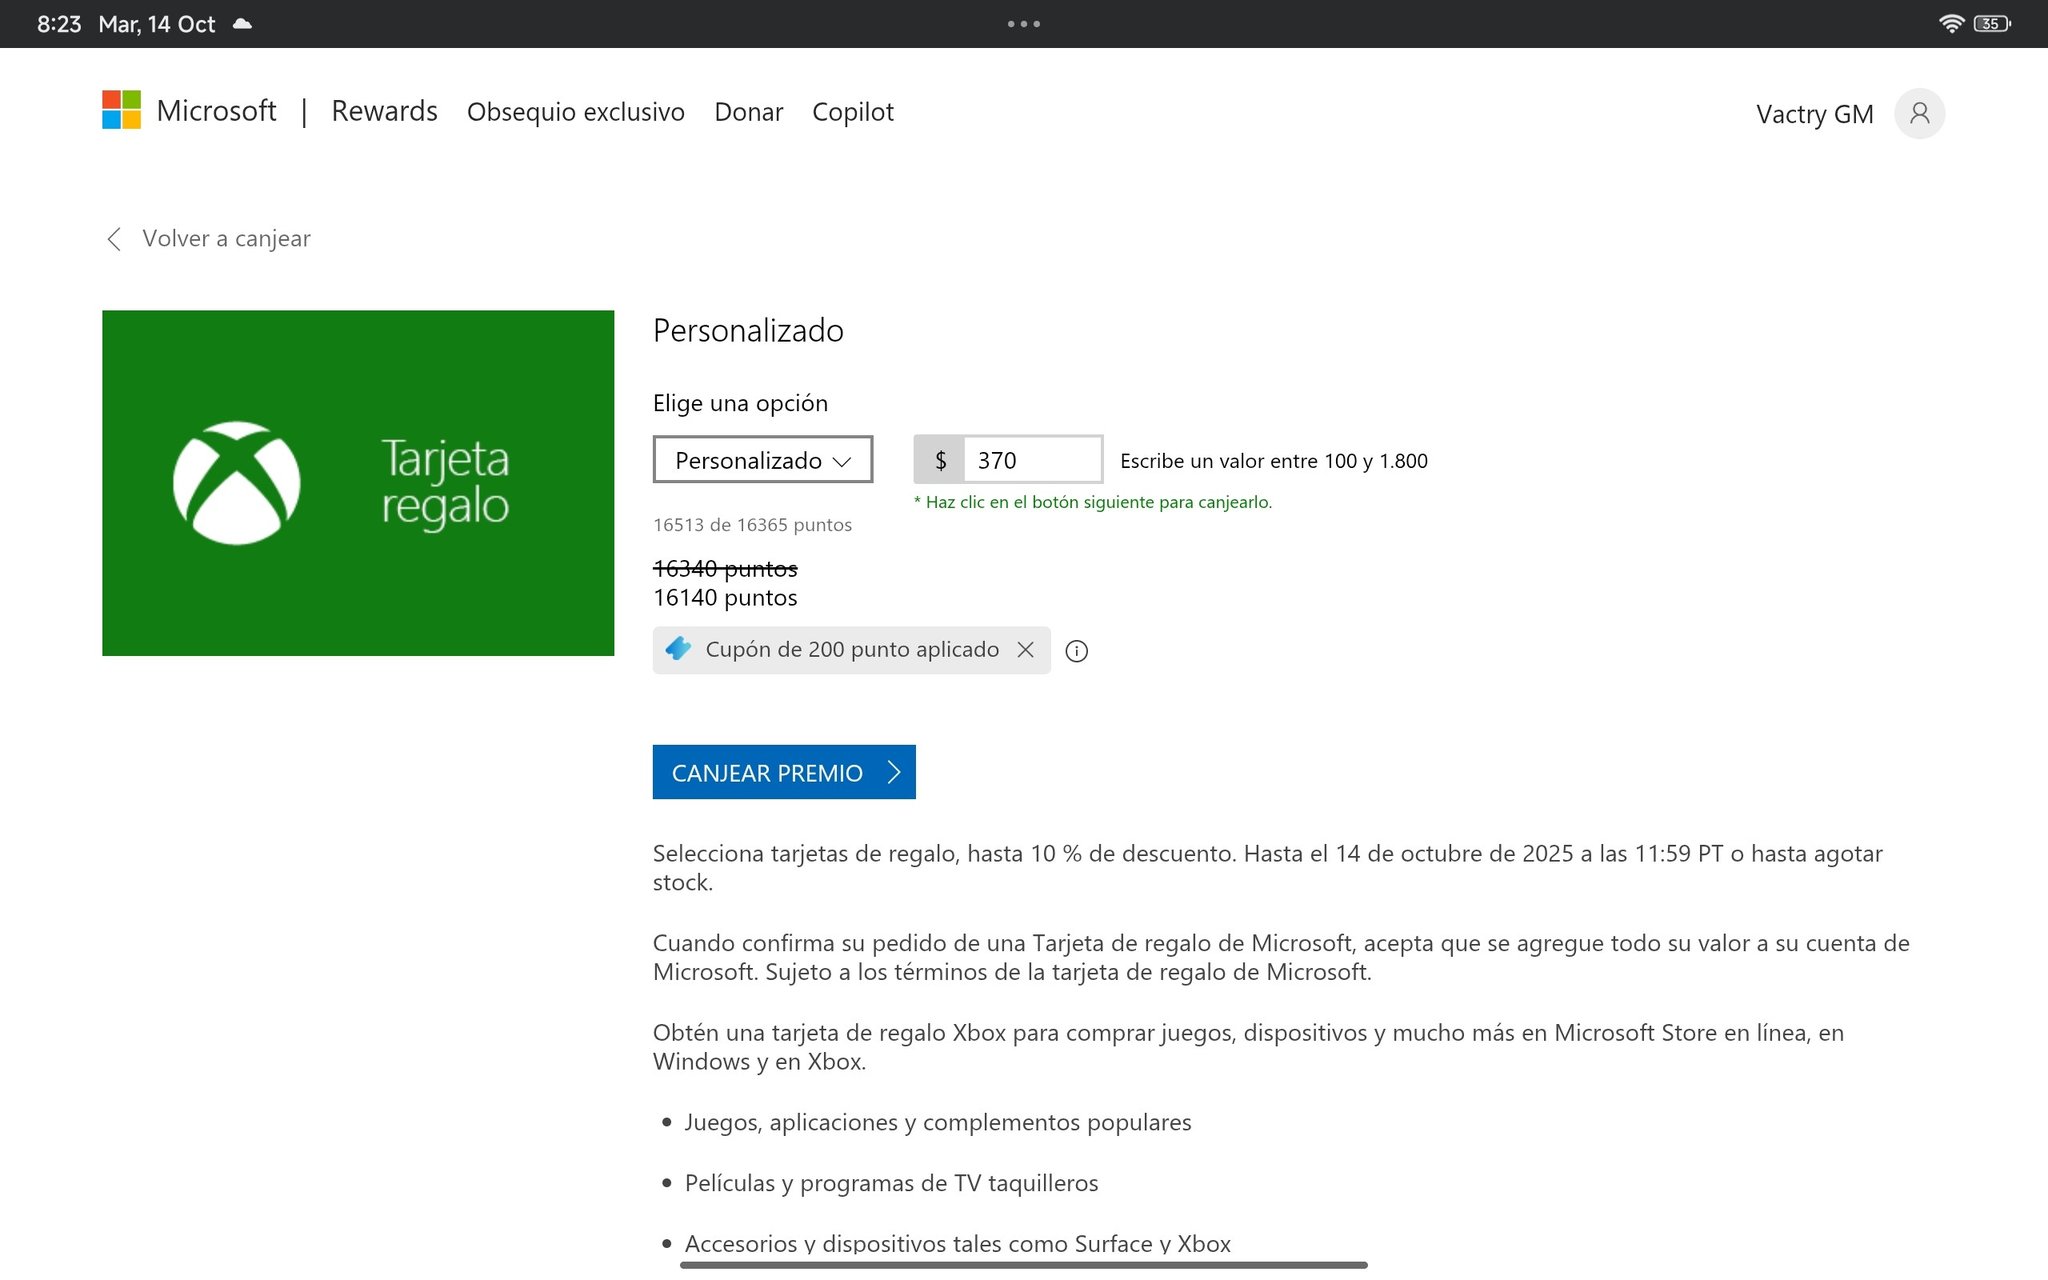Click the Escribe un valor entre 100 y 1.800 hint
This screenshot has width=2048, height=1280.
(1274, 461)
